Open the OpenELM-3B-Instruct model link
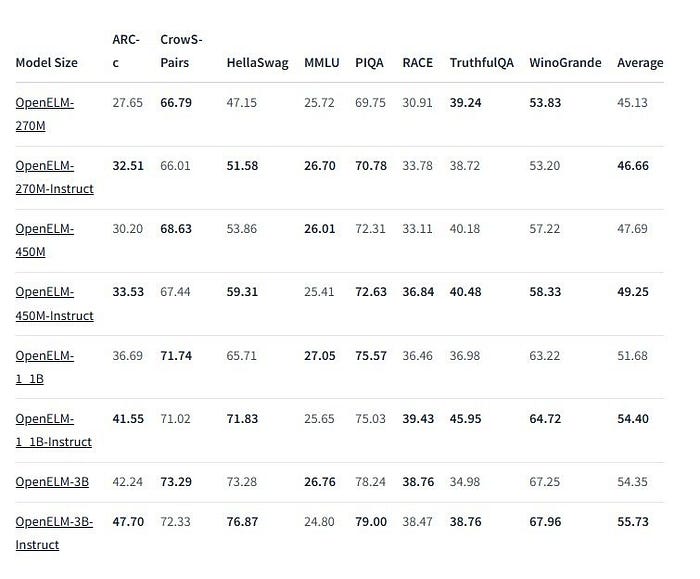Screen dimensions: 700x579 coord(54,533)
